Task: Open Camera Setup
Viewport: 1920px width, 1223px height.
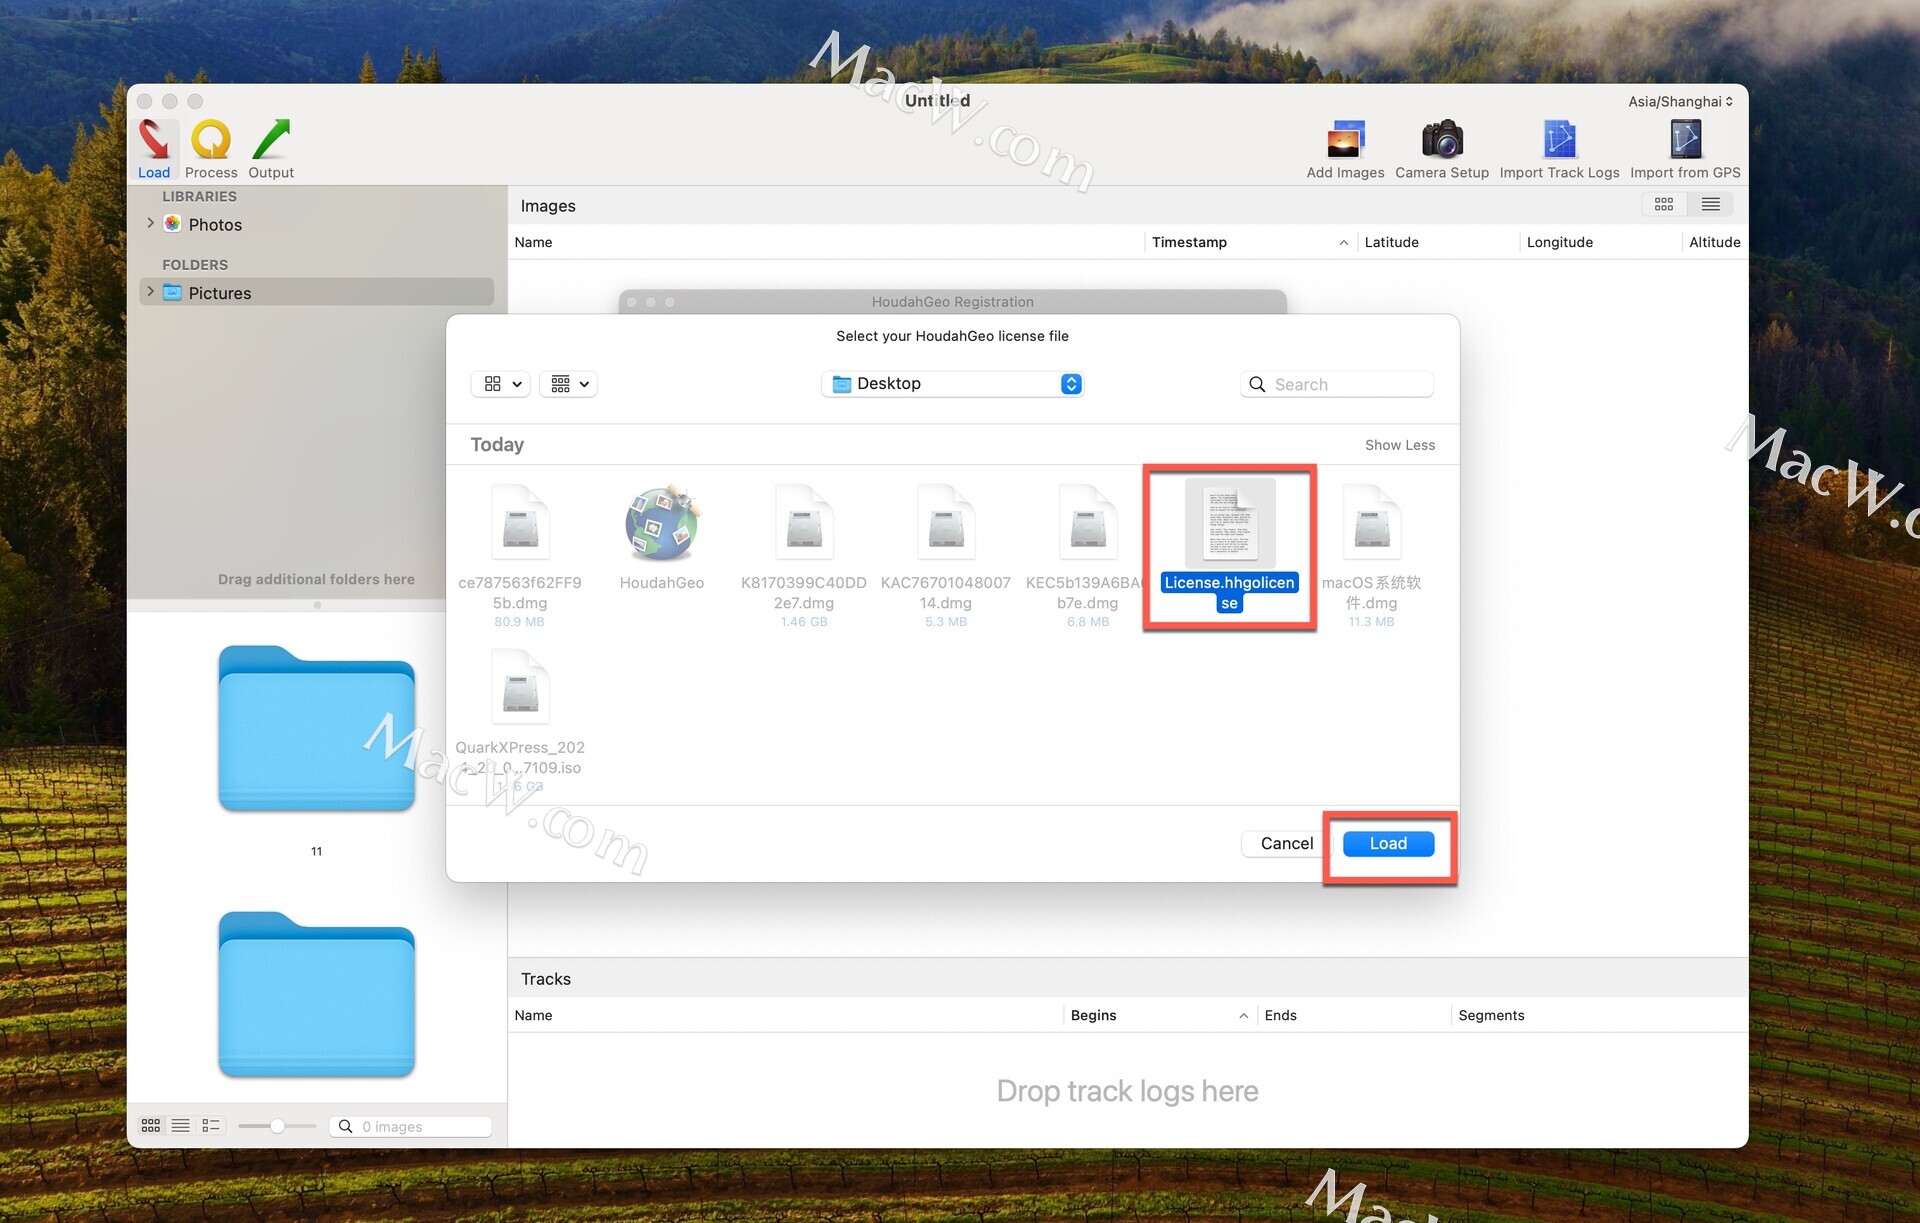Action: tap(1442, 147)
